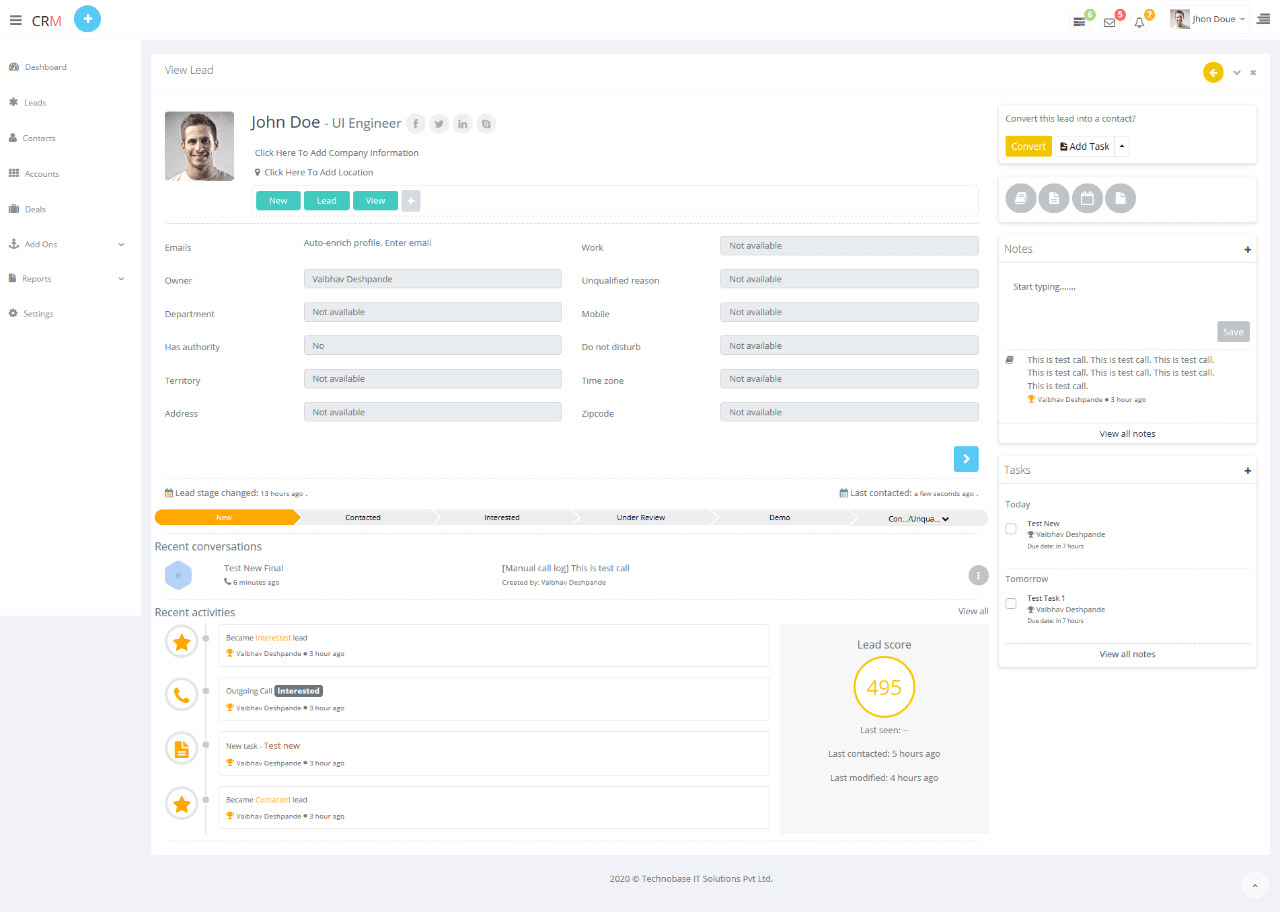
Task: Click the Owner field Vaibhav Deshpande
Action: pyautogui.click(x=432, y=279)
